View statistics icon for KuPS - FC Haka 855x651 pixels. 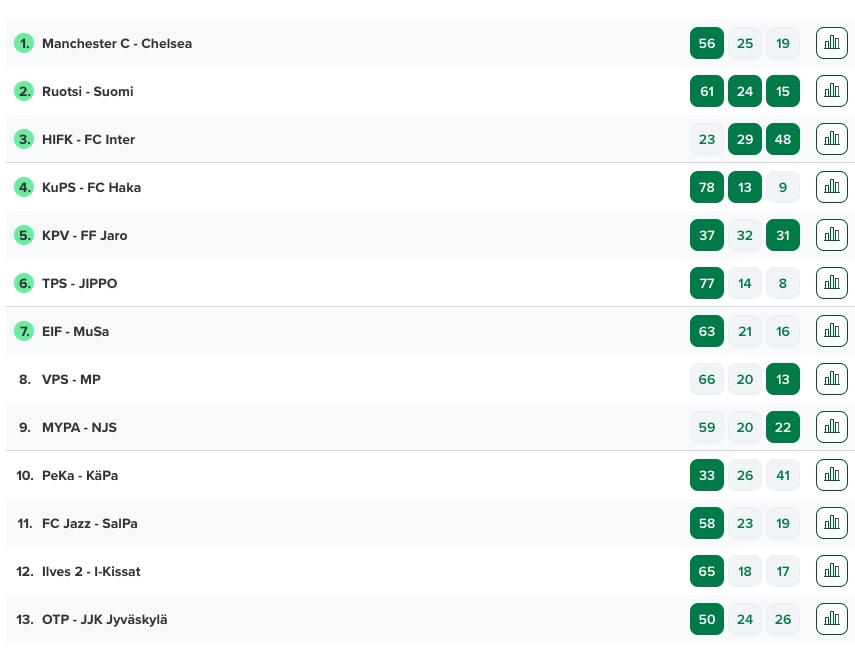832,187
